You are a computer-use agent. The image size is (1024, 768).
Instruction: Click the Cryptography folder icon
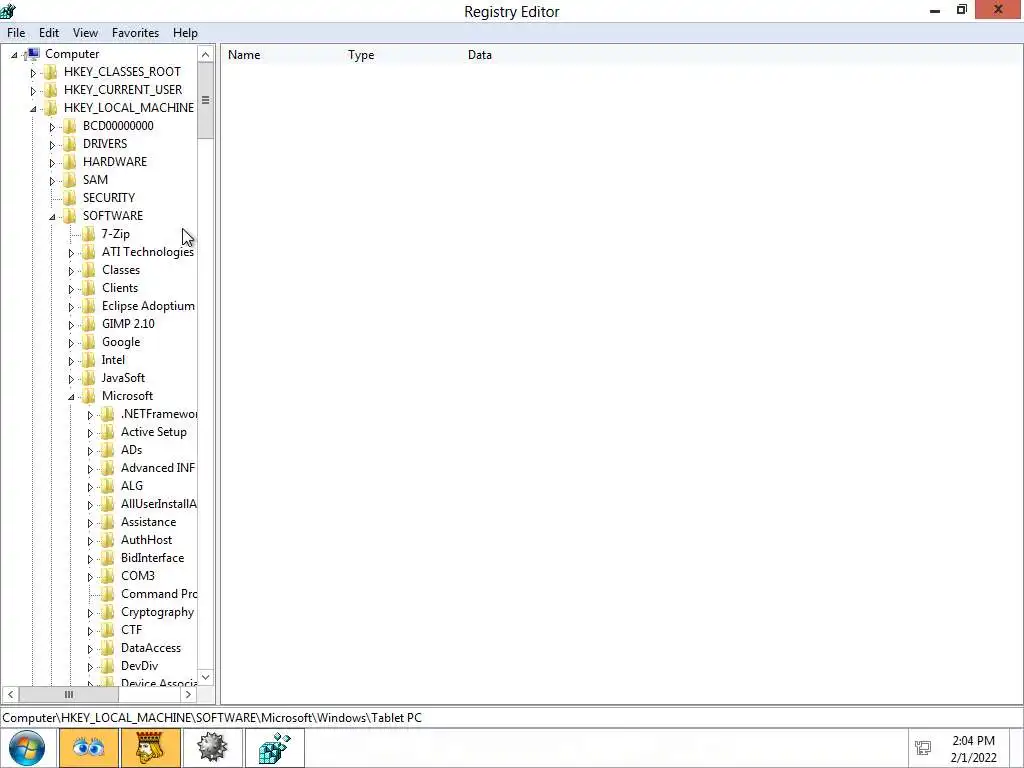108,612
